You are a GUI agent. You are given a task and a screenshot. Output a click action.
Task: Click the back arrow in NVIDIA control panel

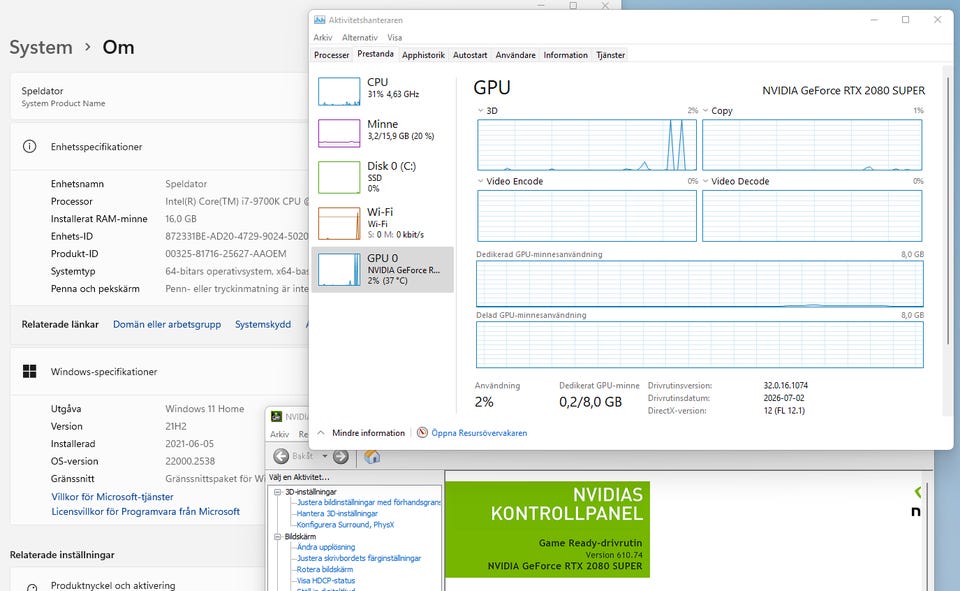(x=281, y=456)
